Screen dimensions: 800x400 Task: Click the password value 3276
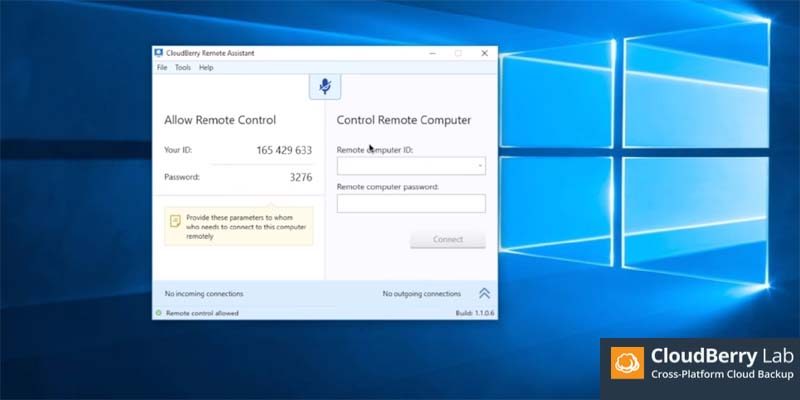click(x=300, y=177)
